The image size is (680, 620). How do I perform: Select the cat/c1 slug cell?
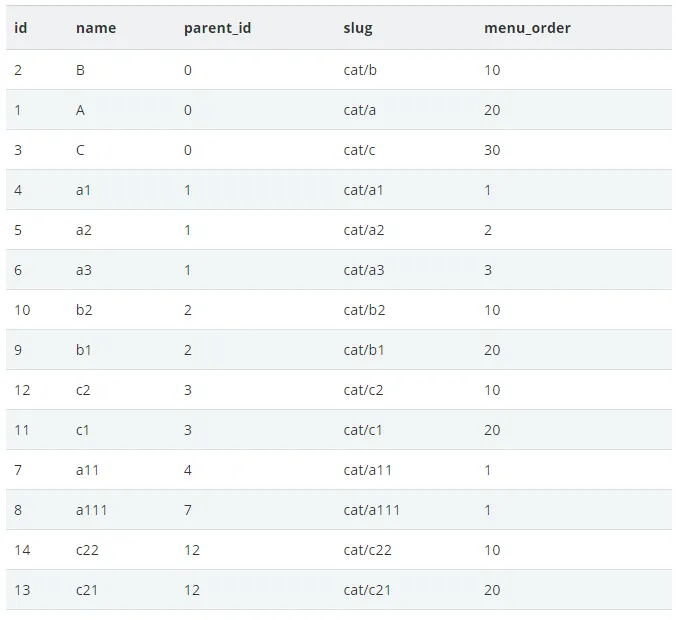(363, 430)
